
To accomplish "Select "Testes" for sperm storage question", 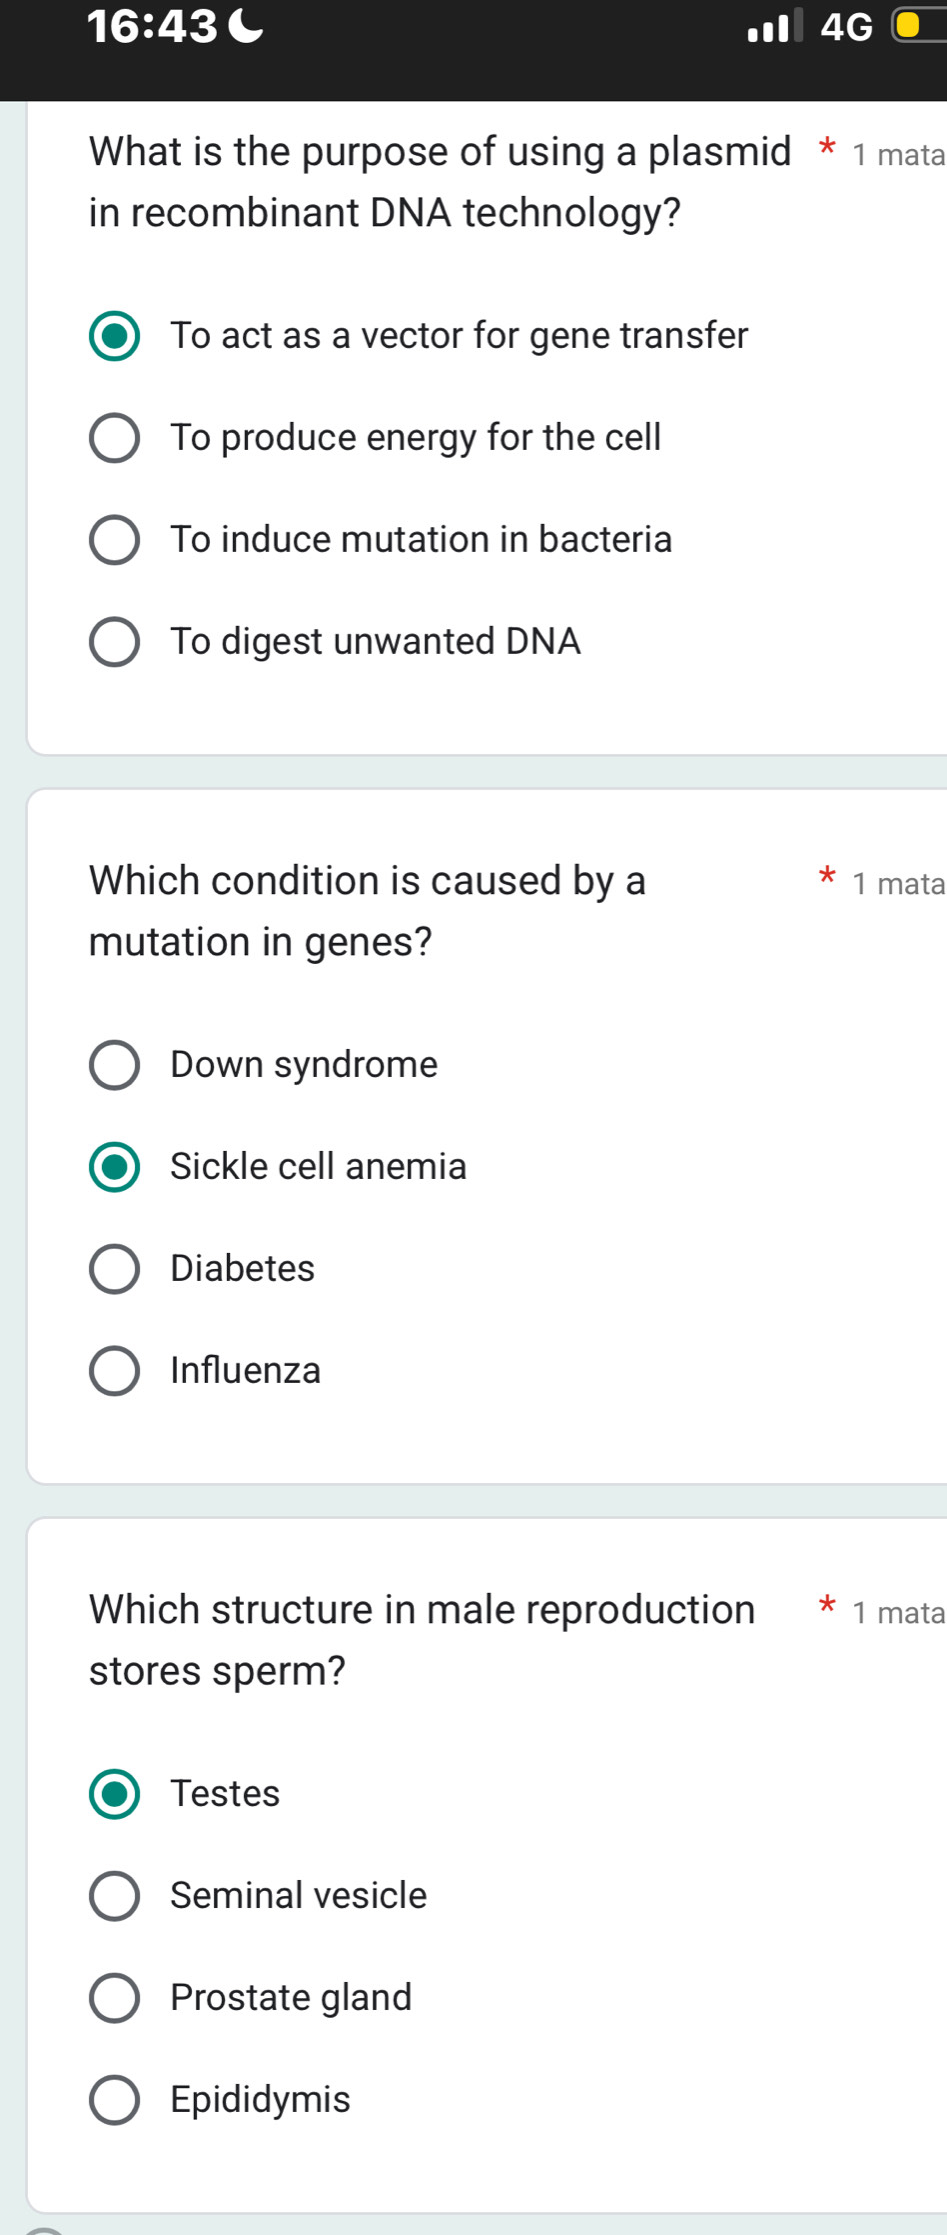I will point(113,1793).
